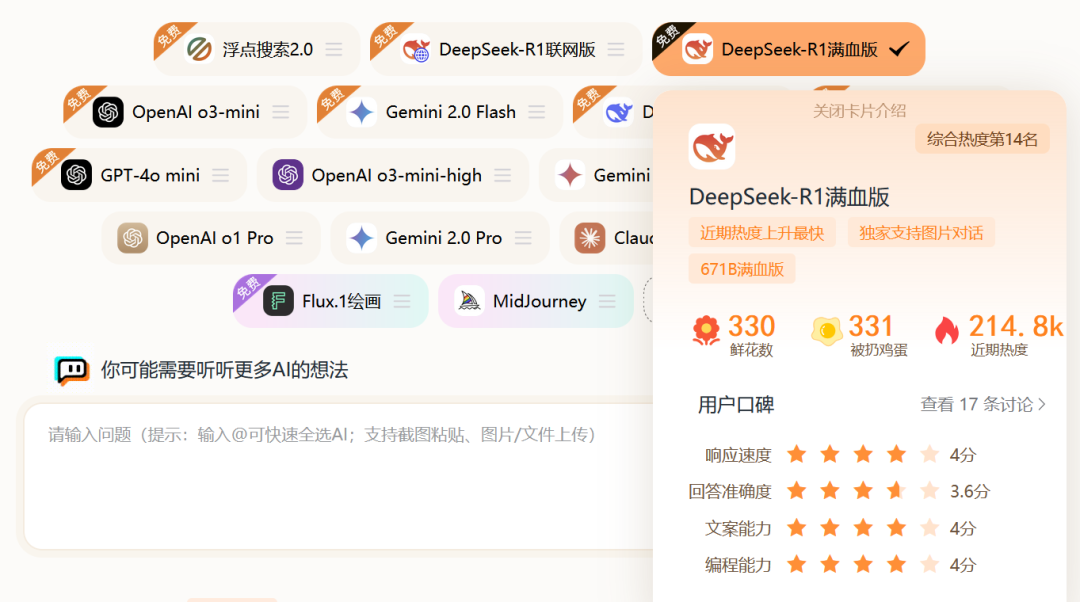Click the chat bubble icon beside 你可能需要听听更多AI的想法
The height and width of the screenshot is (602, 1080).
72,371
